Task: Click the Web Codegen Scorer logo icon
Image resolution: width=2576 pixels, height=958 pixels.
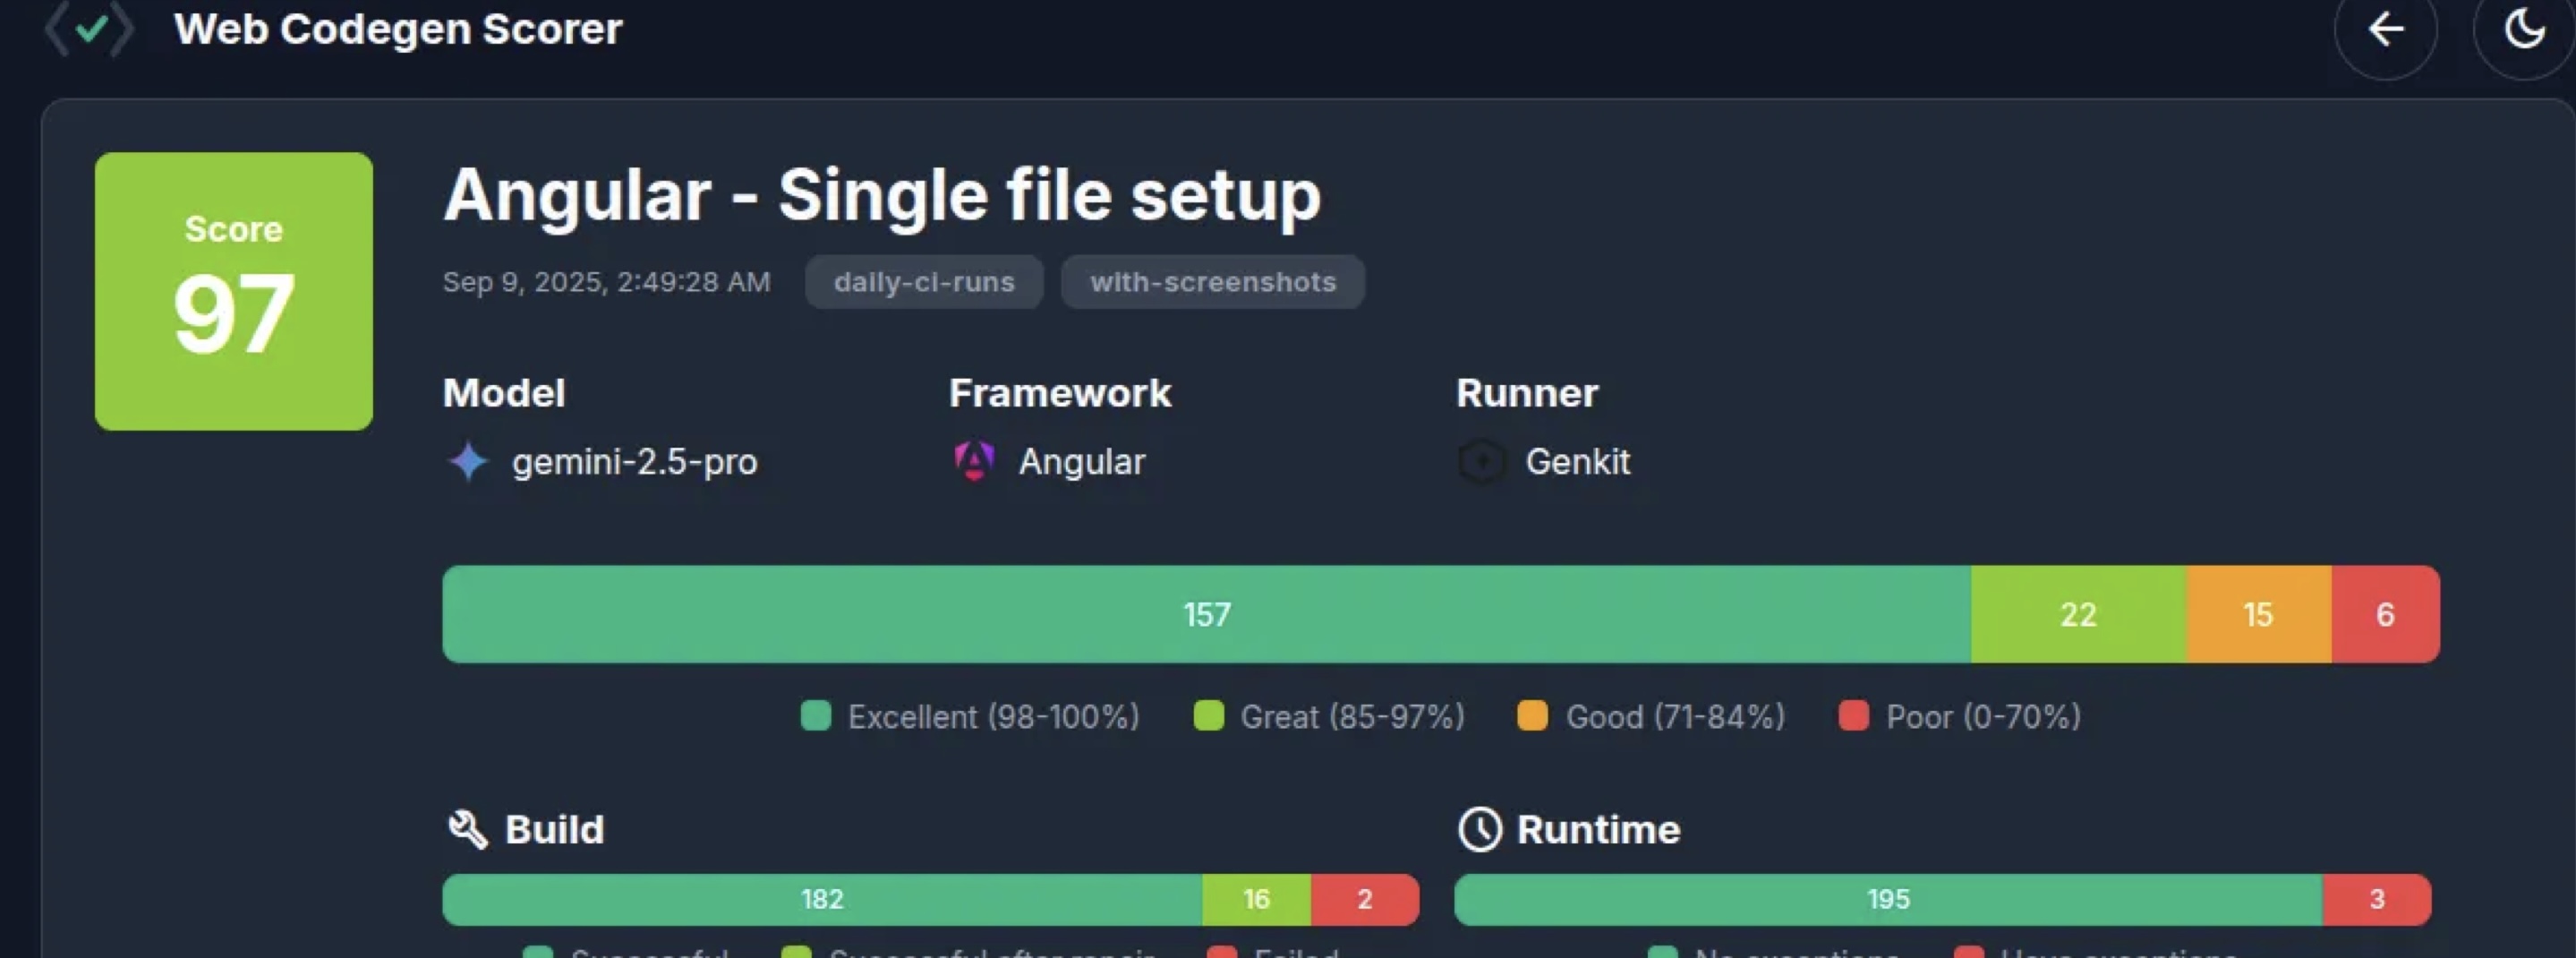Action: pos(89,29)
